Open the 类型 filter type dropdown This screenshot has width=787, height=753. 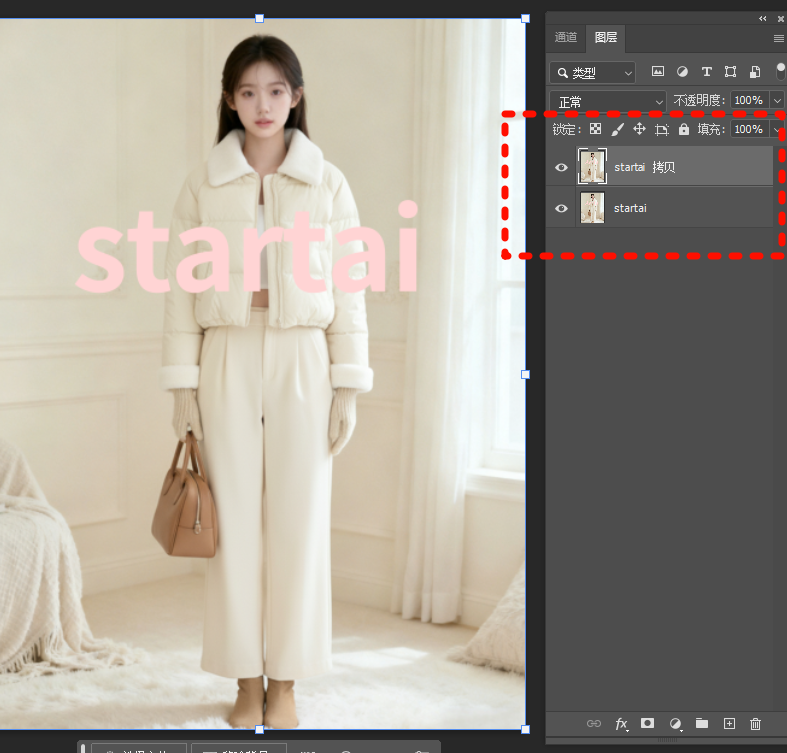tap(593, 73)
